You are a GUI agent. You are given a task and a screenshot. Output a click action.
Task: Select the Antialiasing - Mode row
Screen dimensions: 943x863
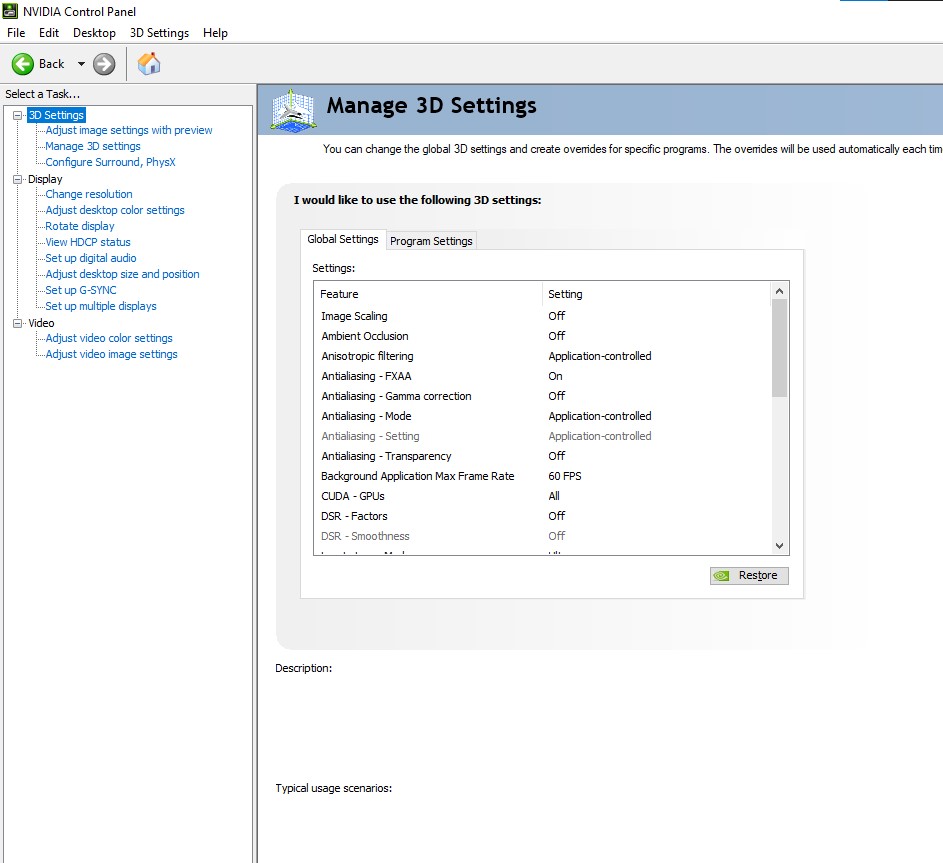542,416
